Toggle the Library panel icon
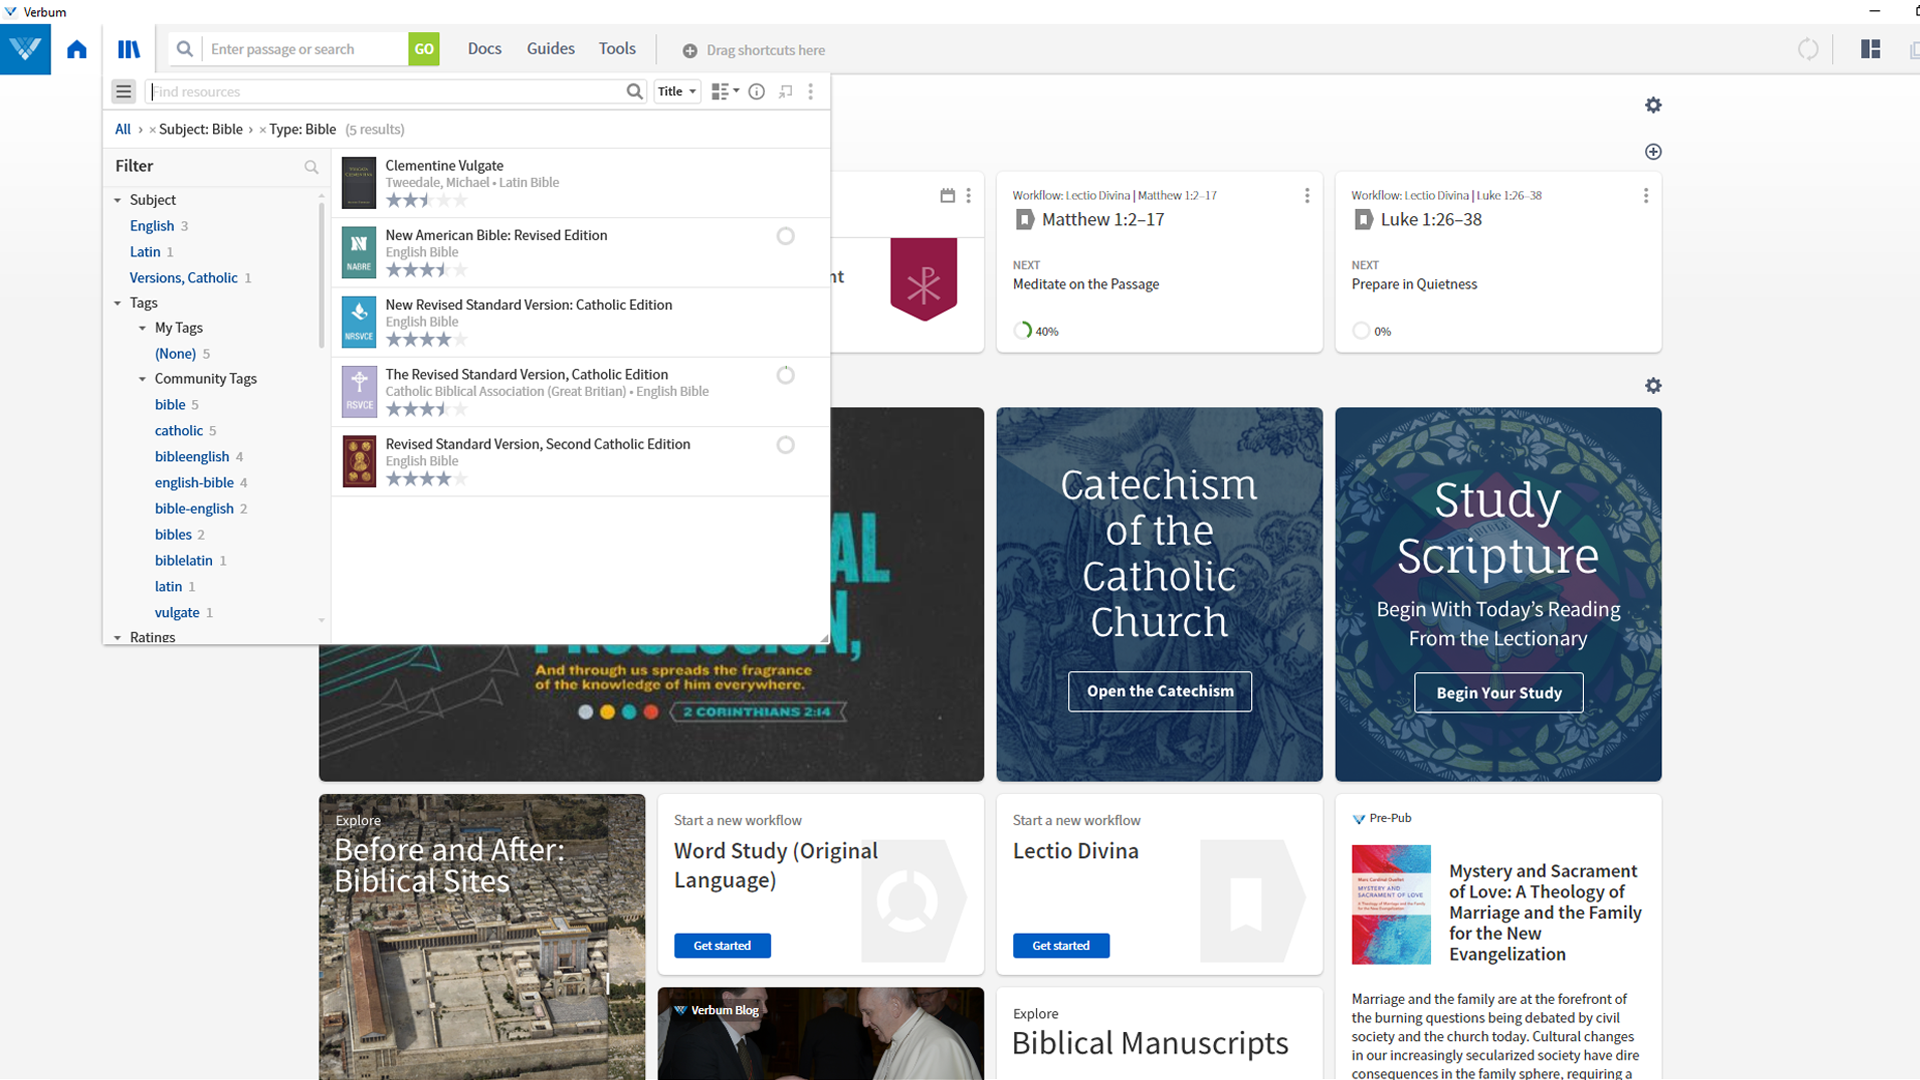The image size is (1920, 1080). click(129, 49)
